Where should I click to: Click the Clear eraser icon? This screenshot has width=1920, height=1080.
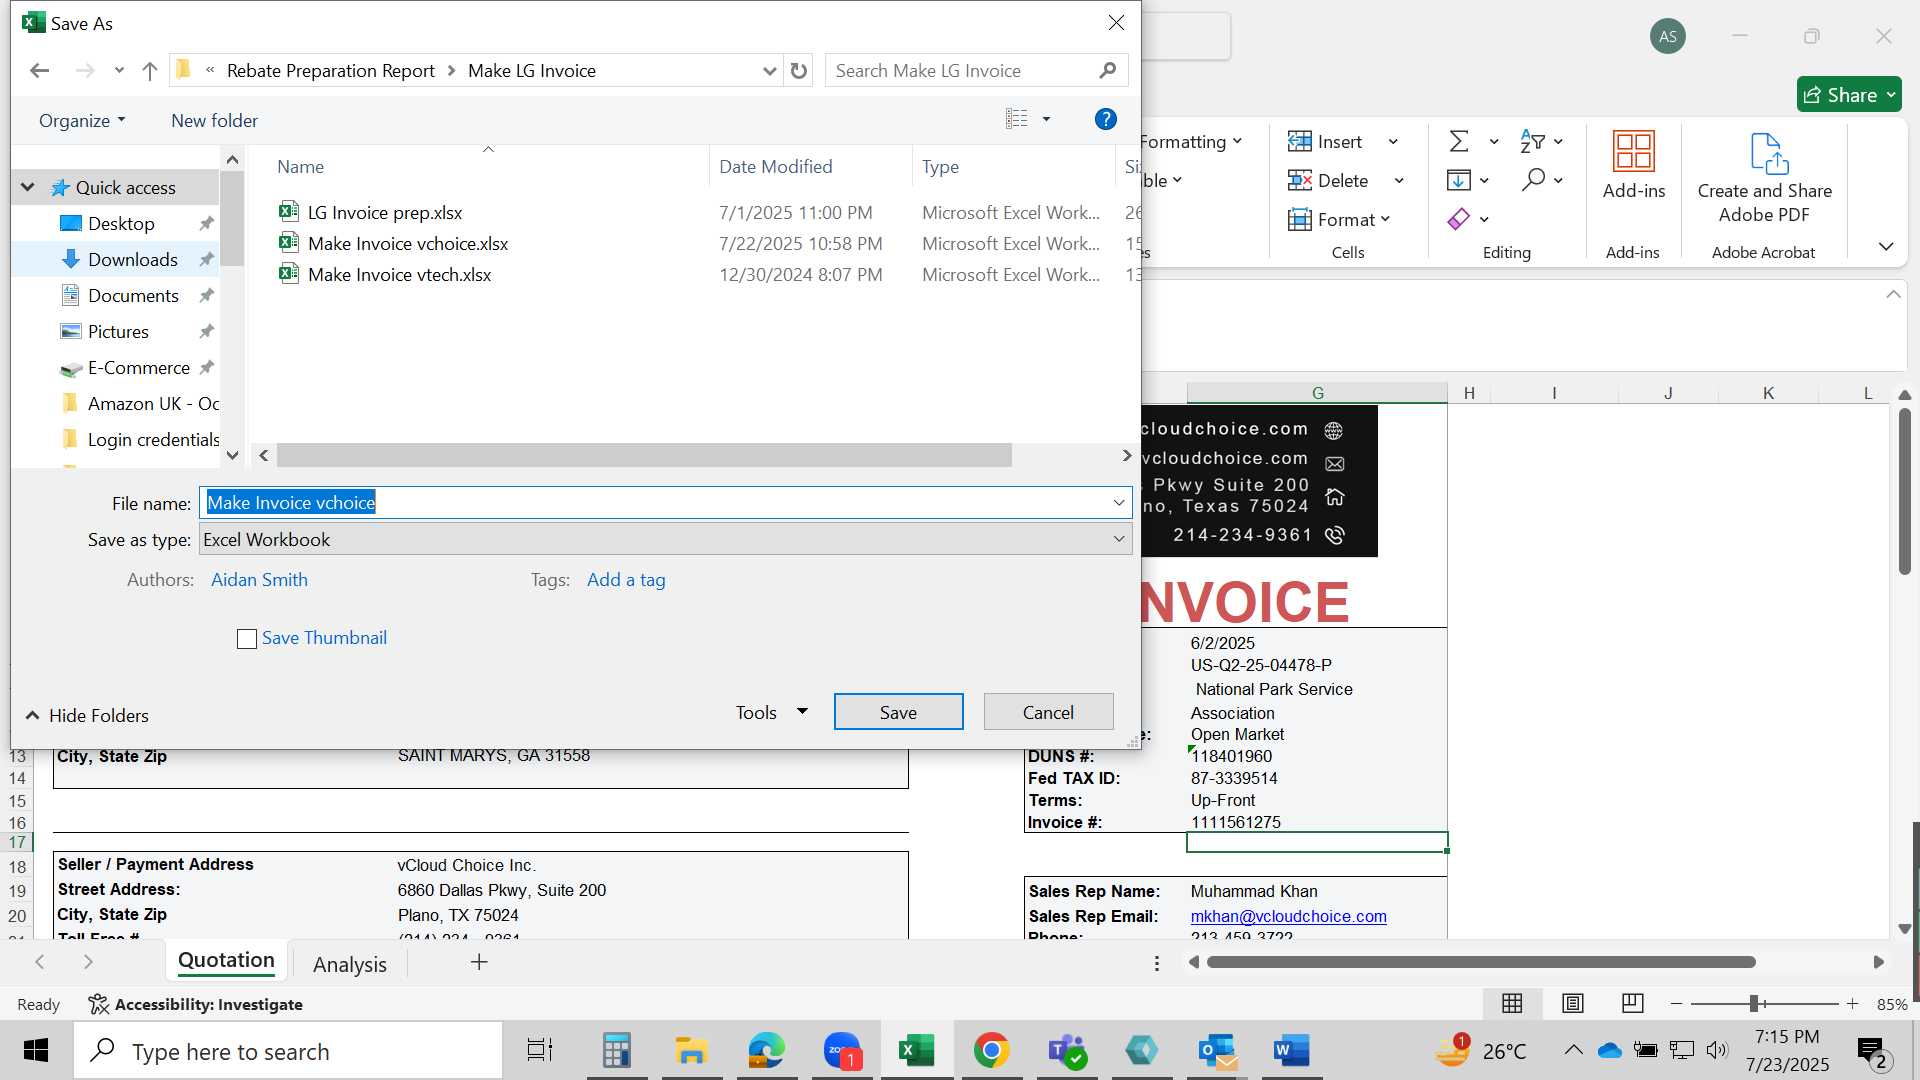[x=1459, y=219]
